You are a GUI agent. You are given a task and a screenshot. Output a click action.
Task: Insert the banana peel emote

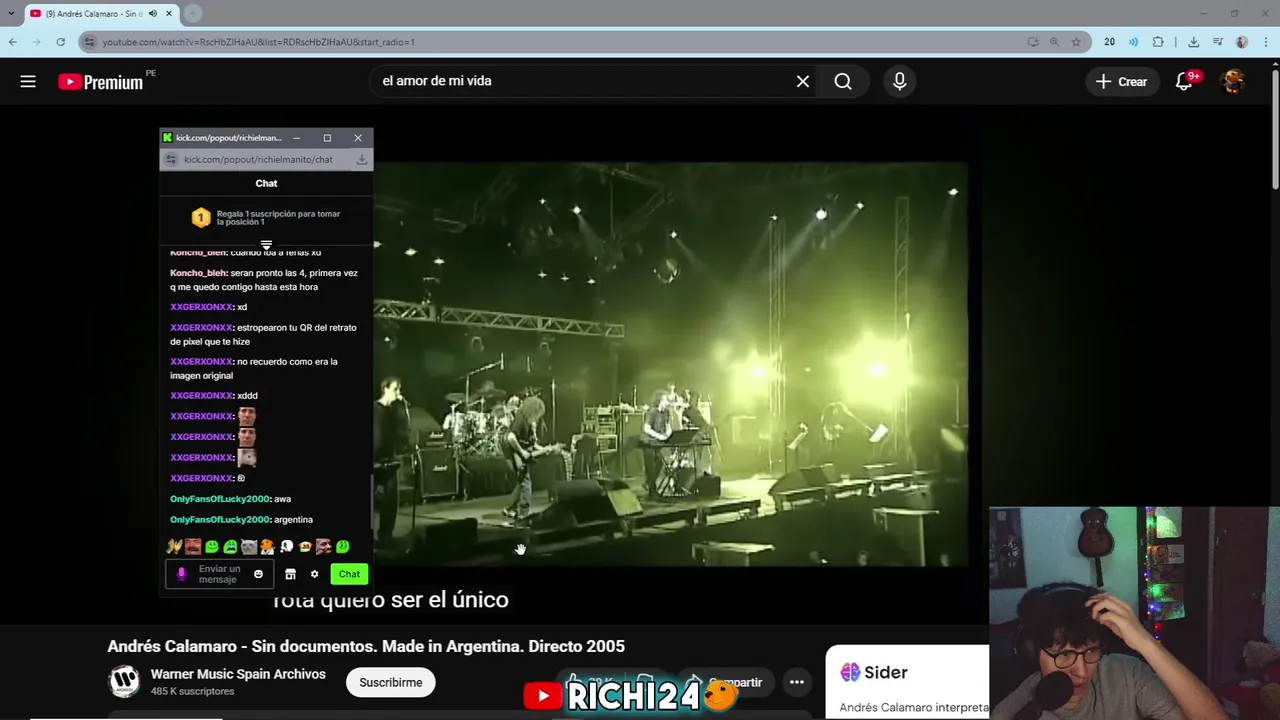click(174, 546)
